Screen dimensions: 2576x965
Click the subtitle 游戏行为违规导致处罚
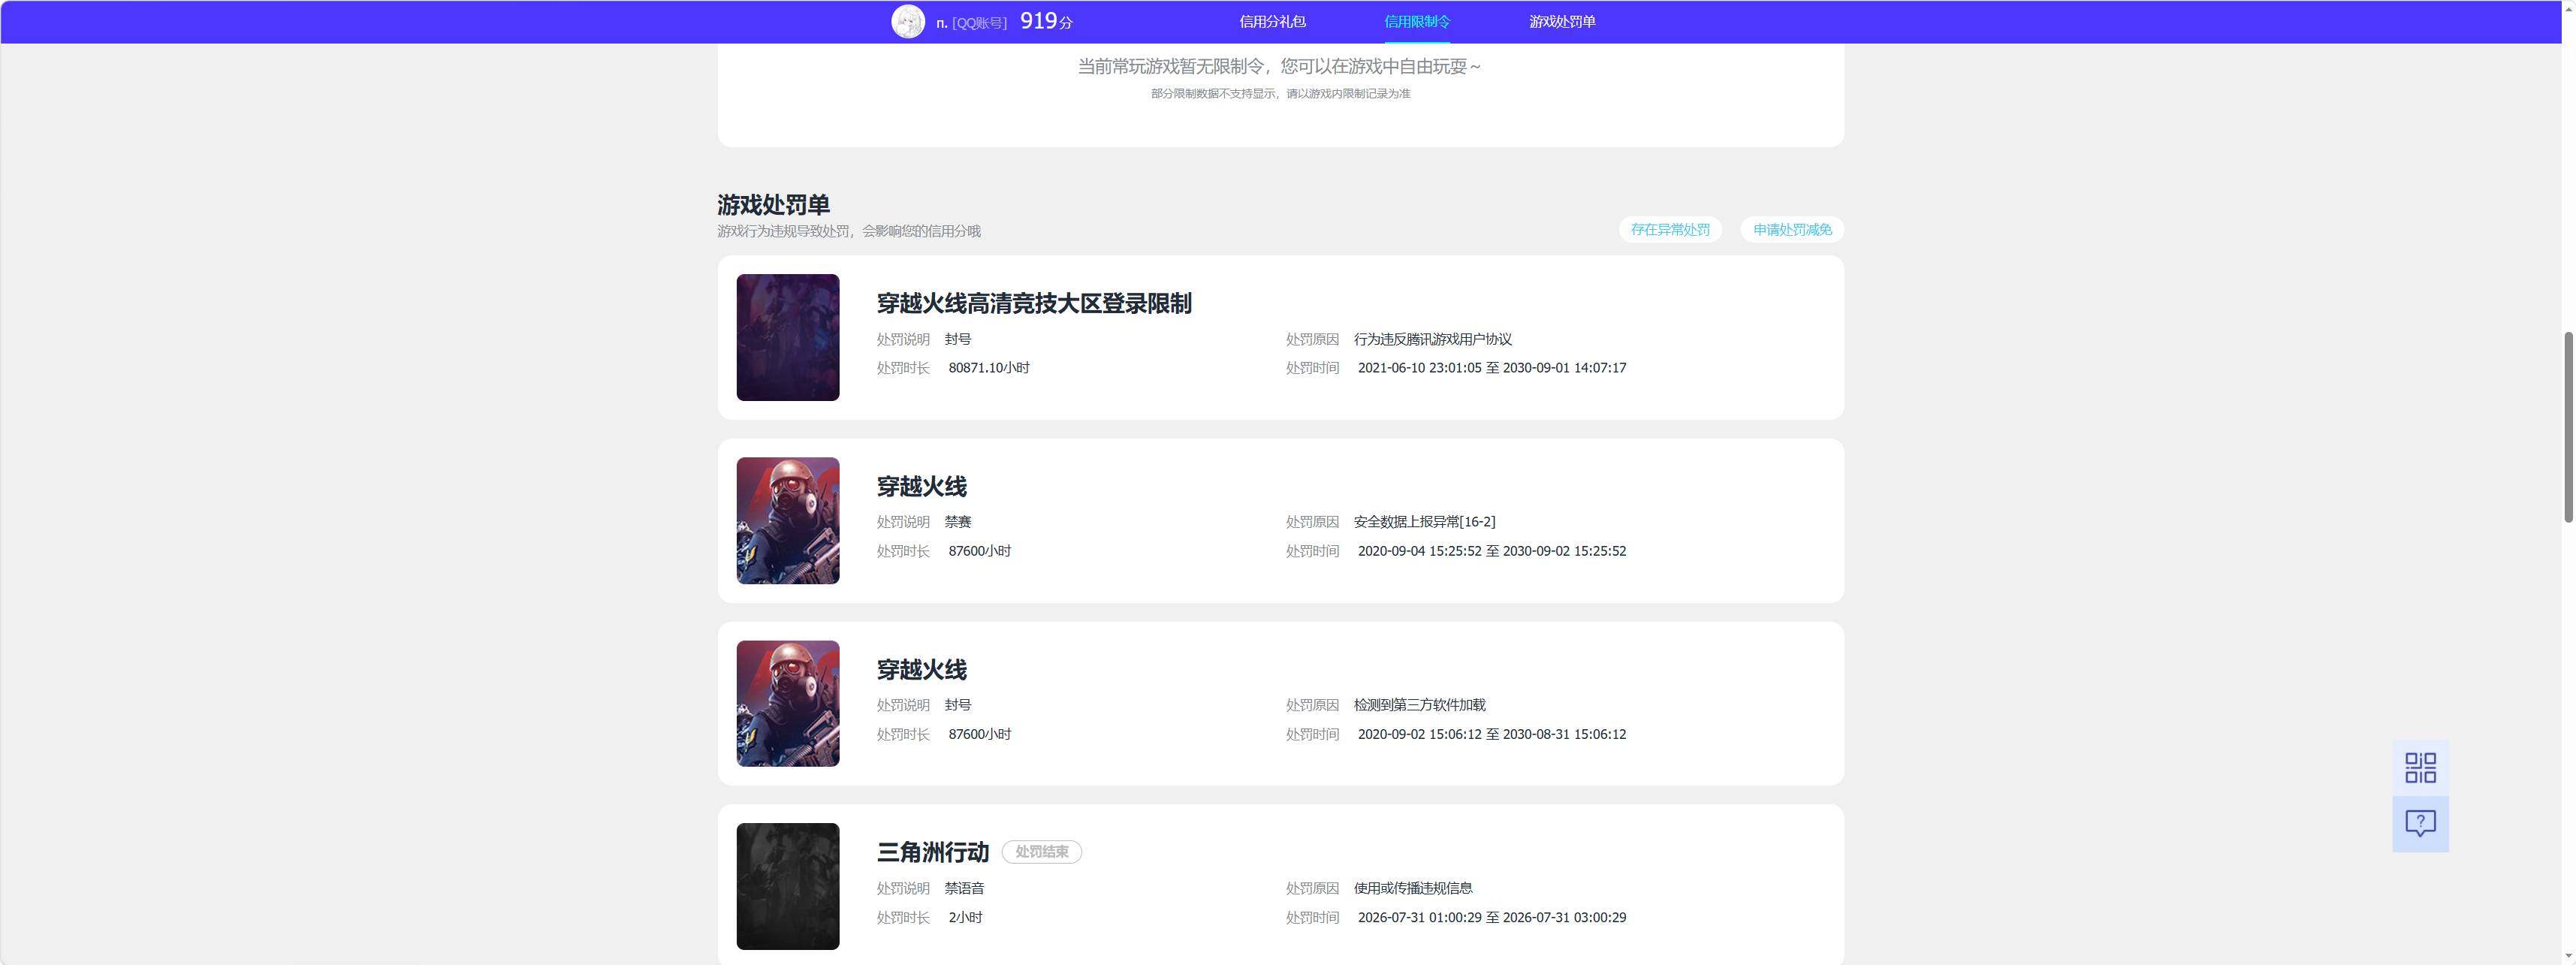coord(848,231)
